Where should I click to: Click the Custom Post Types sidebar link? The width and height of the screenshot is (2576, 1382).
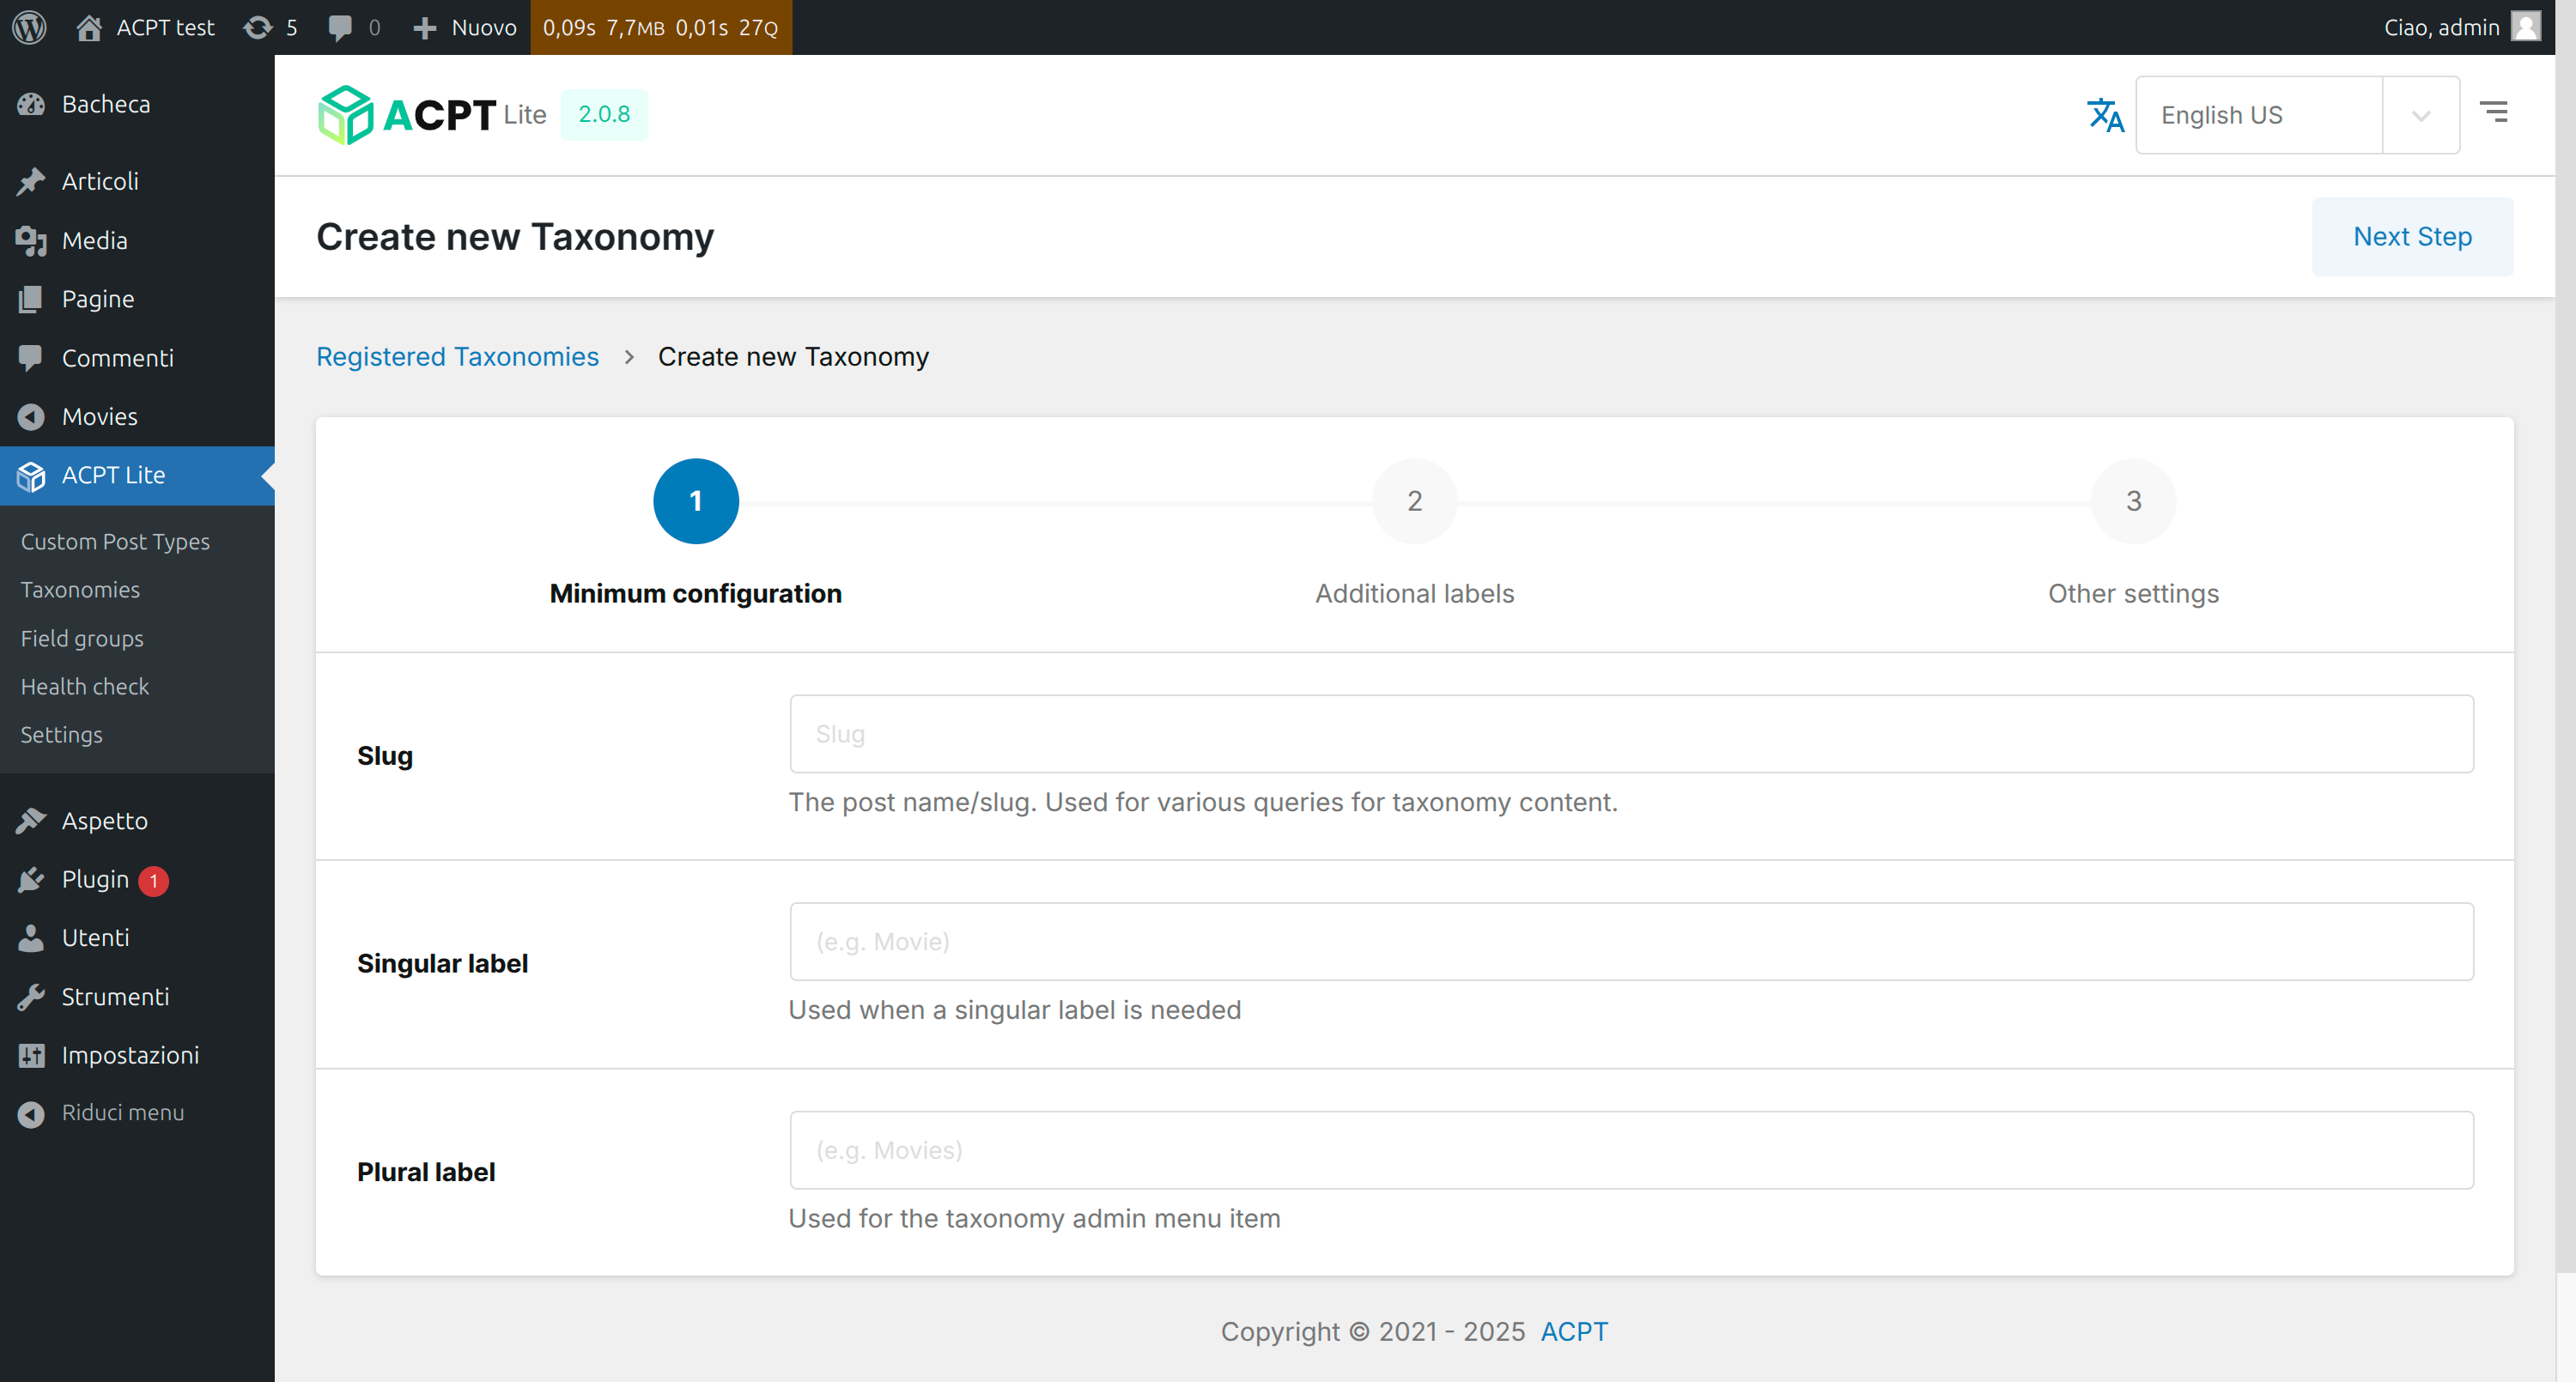114,542
